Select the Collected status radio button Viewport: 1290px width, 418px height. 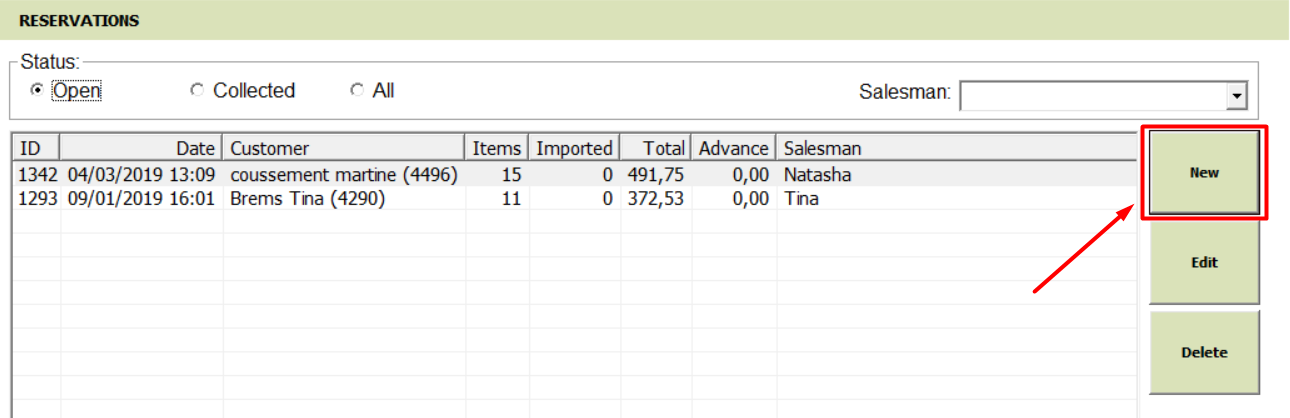196,91
